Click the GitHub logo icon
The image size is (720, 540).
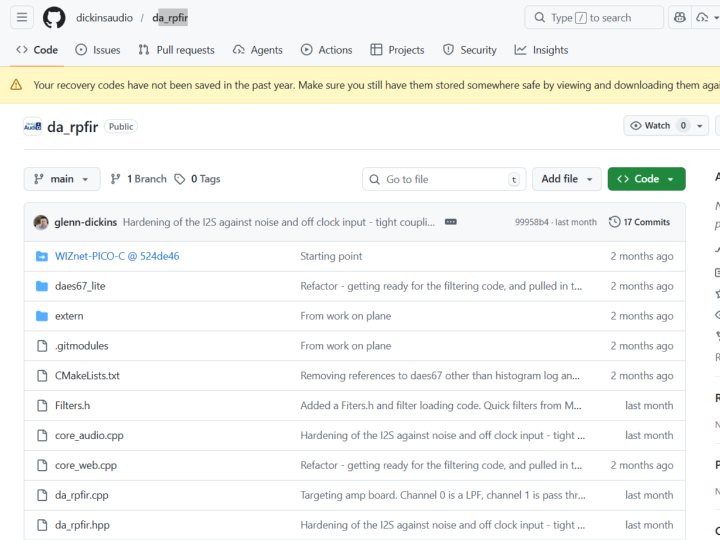(x=54, y=18)
